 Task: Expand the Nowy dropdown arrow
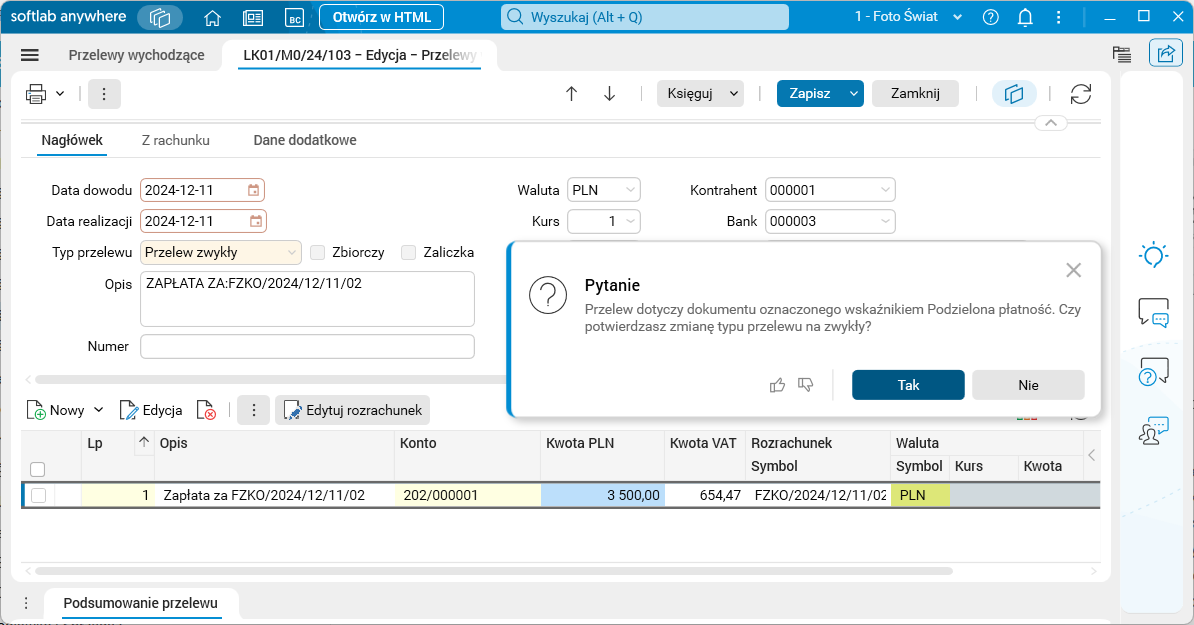[x=98, y=410]
